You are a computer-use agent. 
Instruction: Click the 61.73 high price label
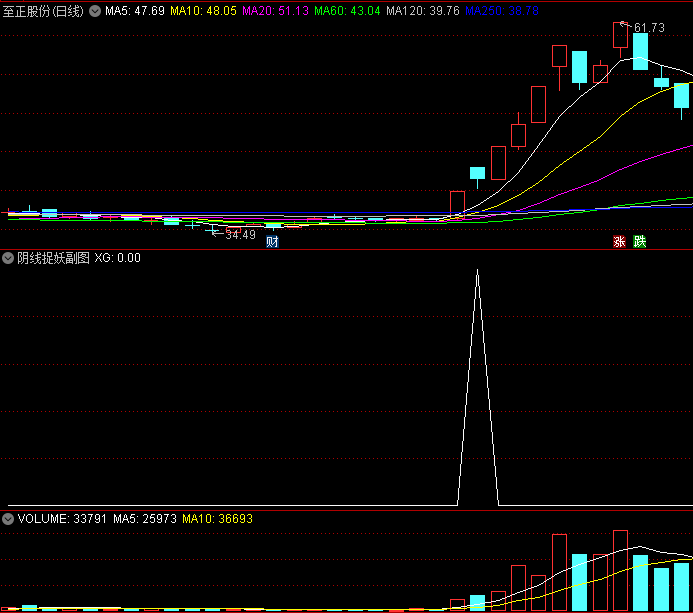pyautogui.click(x=649, y=28)
